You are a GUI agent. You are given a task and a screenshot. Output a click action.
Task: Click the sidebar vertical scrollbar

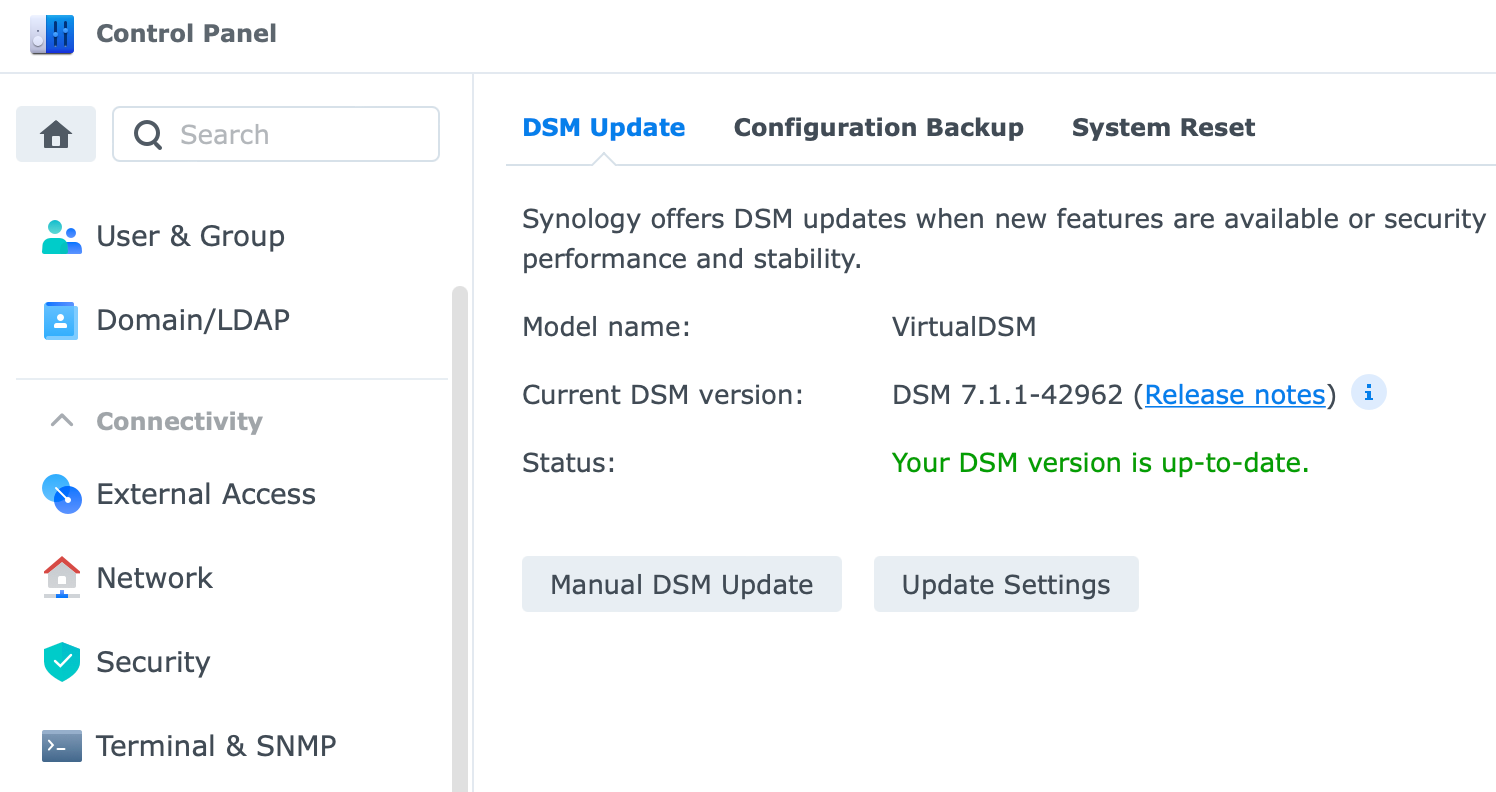click(x=460, y=538)
